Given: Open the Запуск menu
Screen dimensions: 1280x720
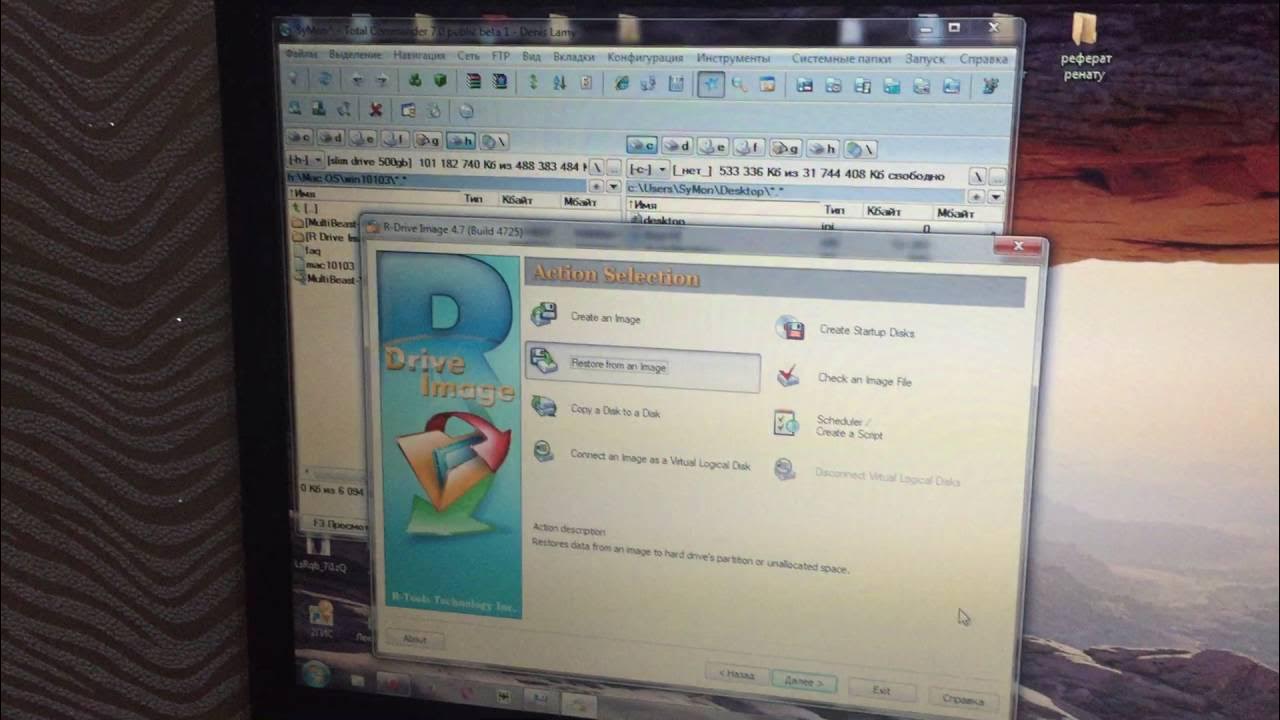Looking at the screenshot, I should 924,59.
